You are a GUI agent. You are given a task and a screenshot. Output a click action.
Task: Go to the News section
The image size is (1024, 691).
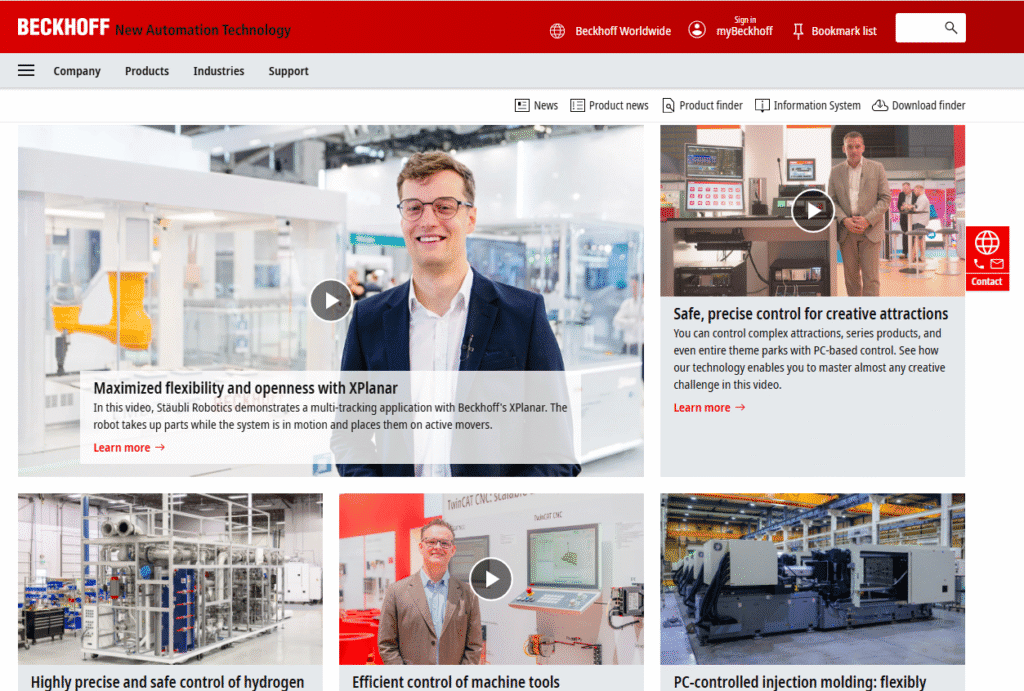click(536, 105)
